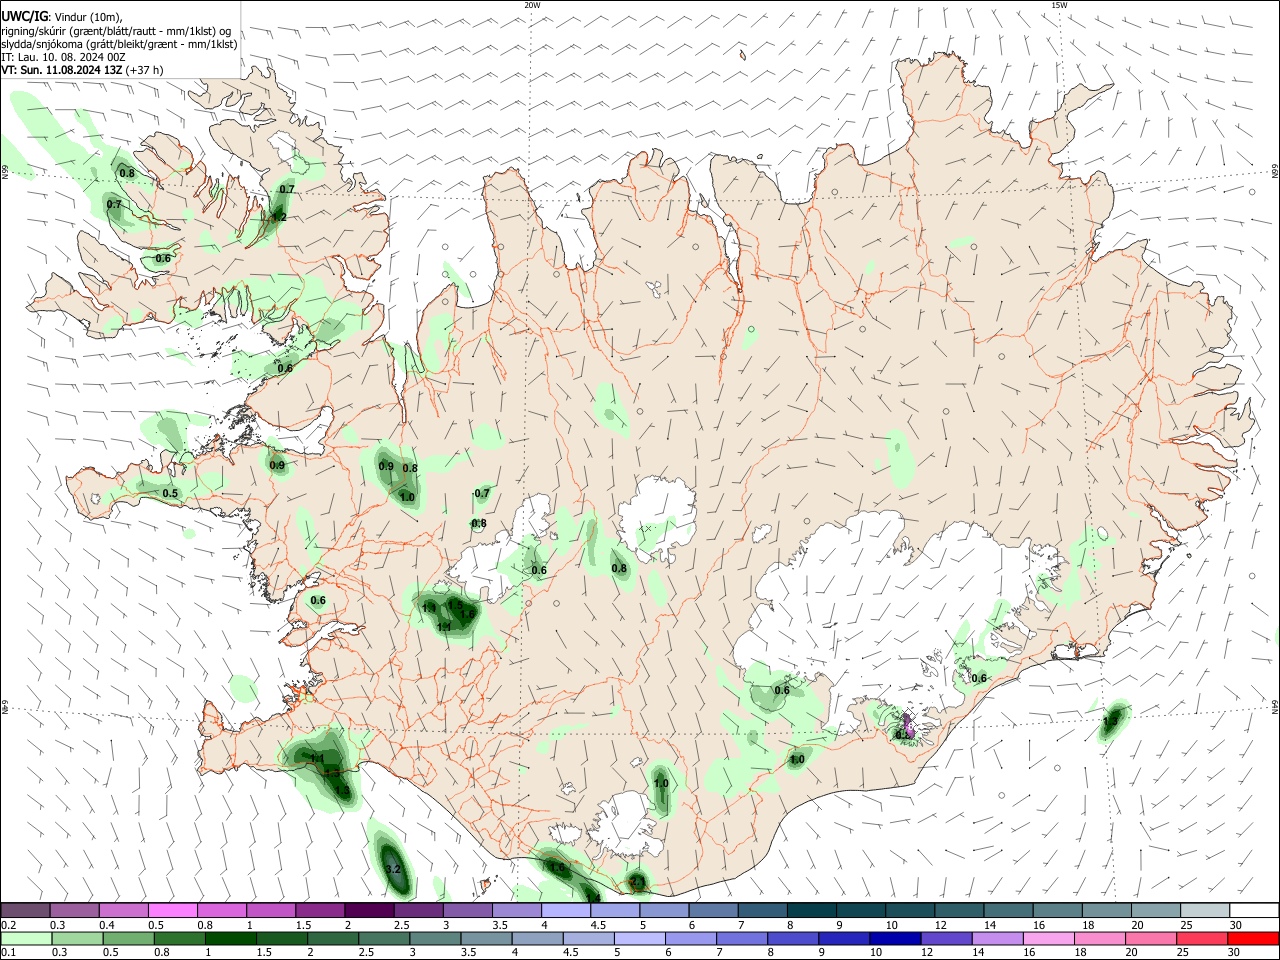Select blue swatch between 8 and 9, lower legend
Viewport: 1280px width, 960px height.
(793, 938)
